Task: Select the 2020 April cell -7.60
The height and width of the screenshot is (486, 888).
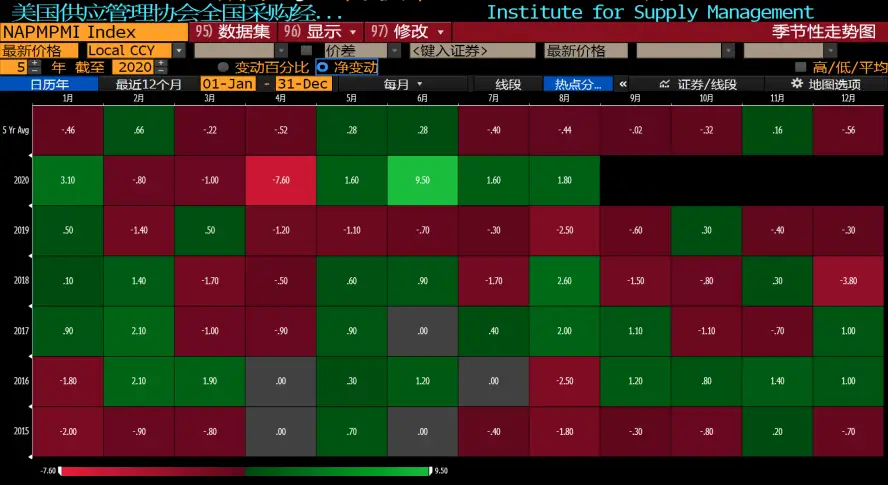Action: point(281,180)
